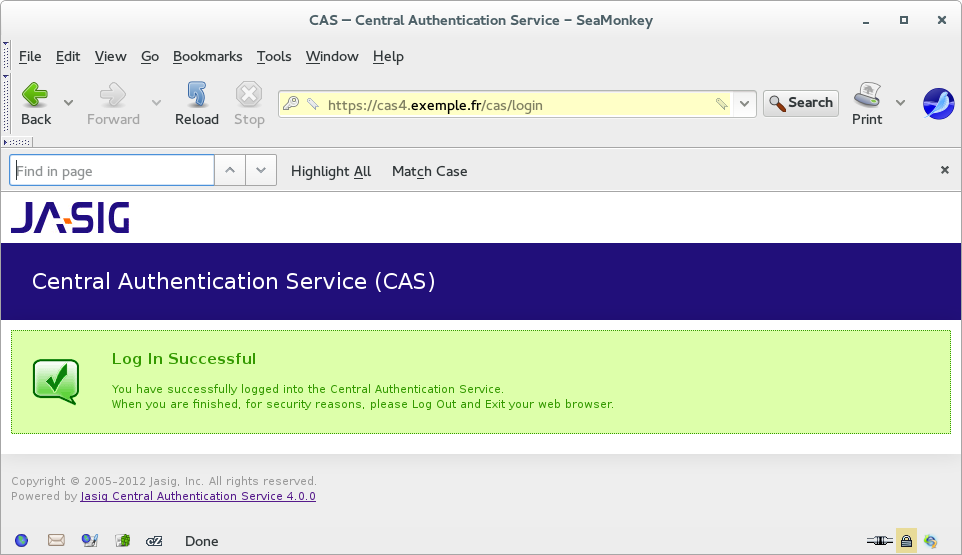
Task: Click the security padlock status icon
Action: [x=906, y=541]
